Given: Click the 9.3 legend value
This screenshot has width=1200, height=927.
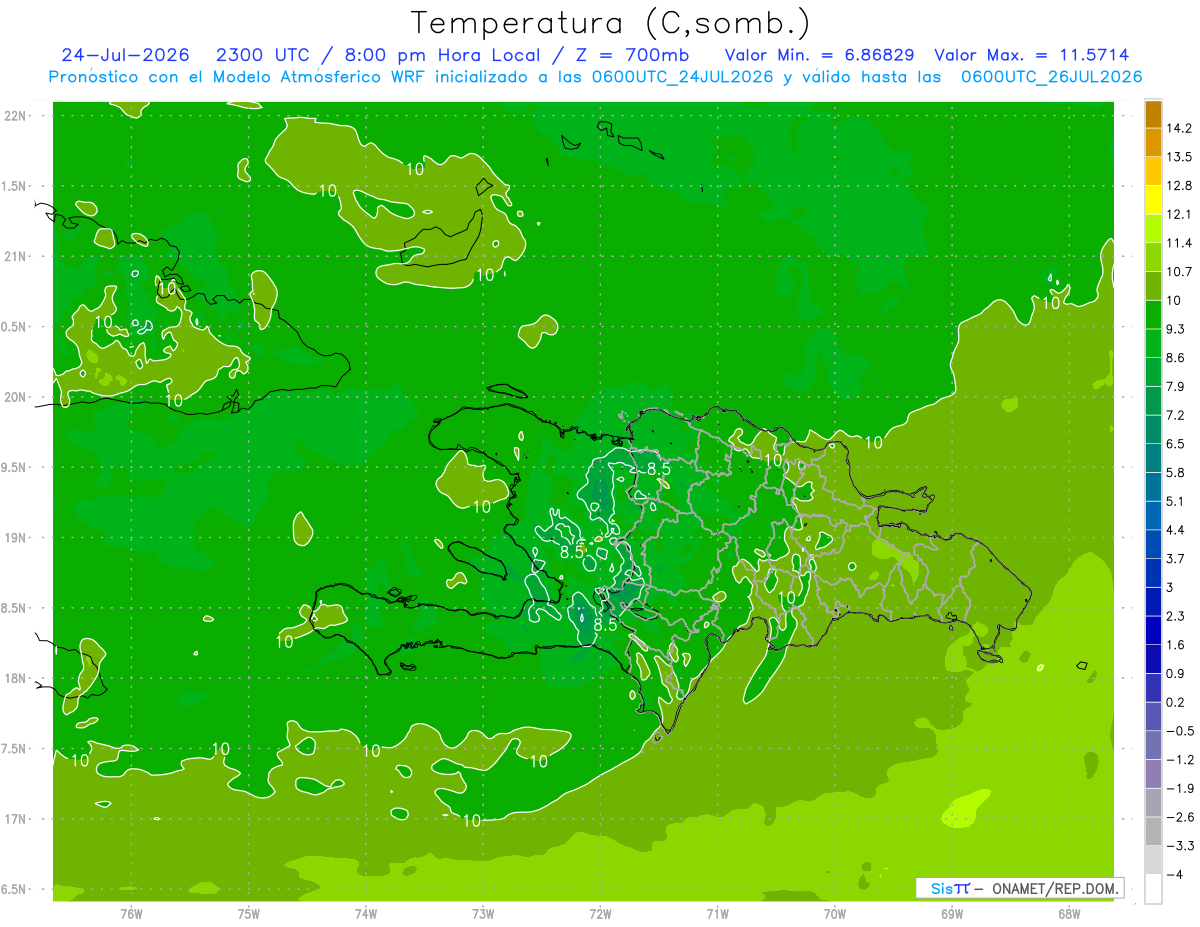Looking at the screenshot, I should 1176,329.
